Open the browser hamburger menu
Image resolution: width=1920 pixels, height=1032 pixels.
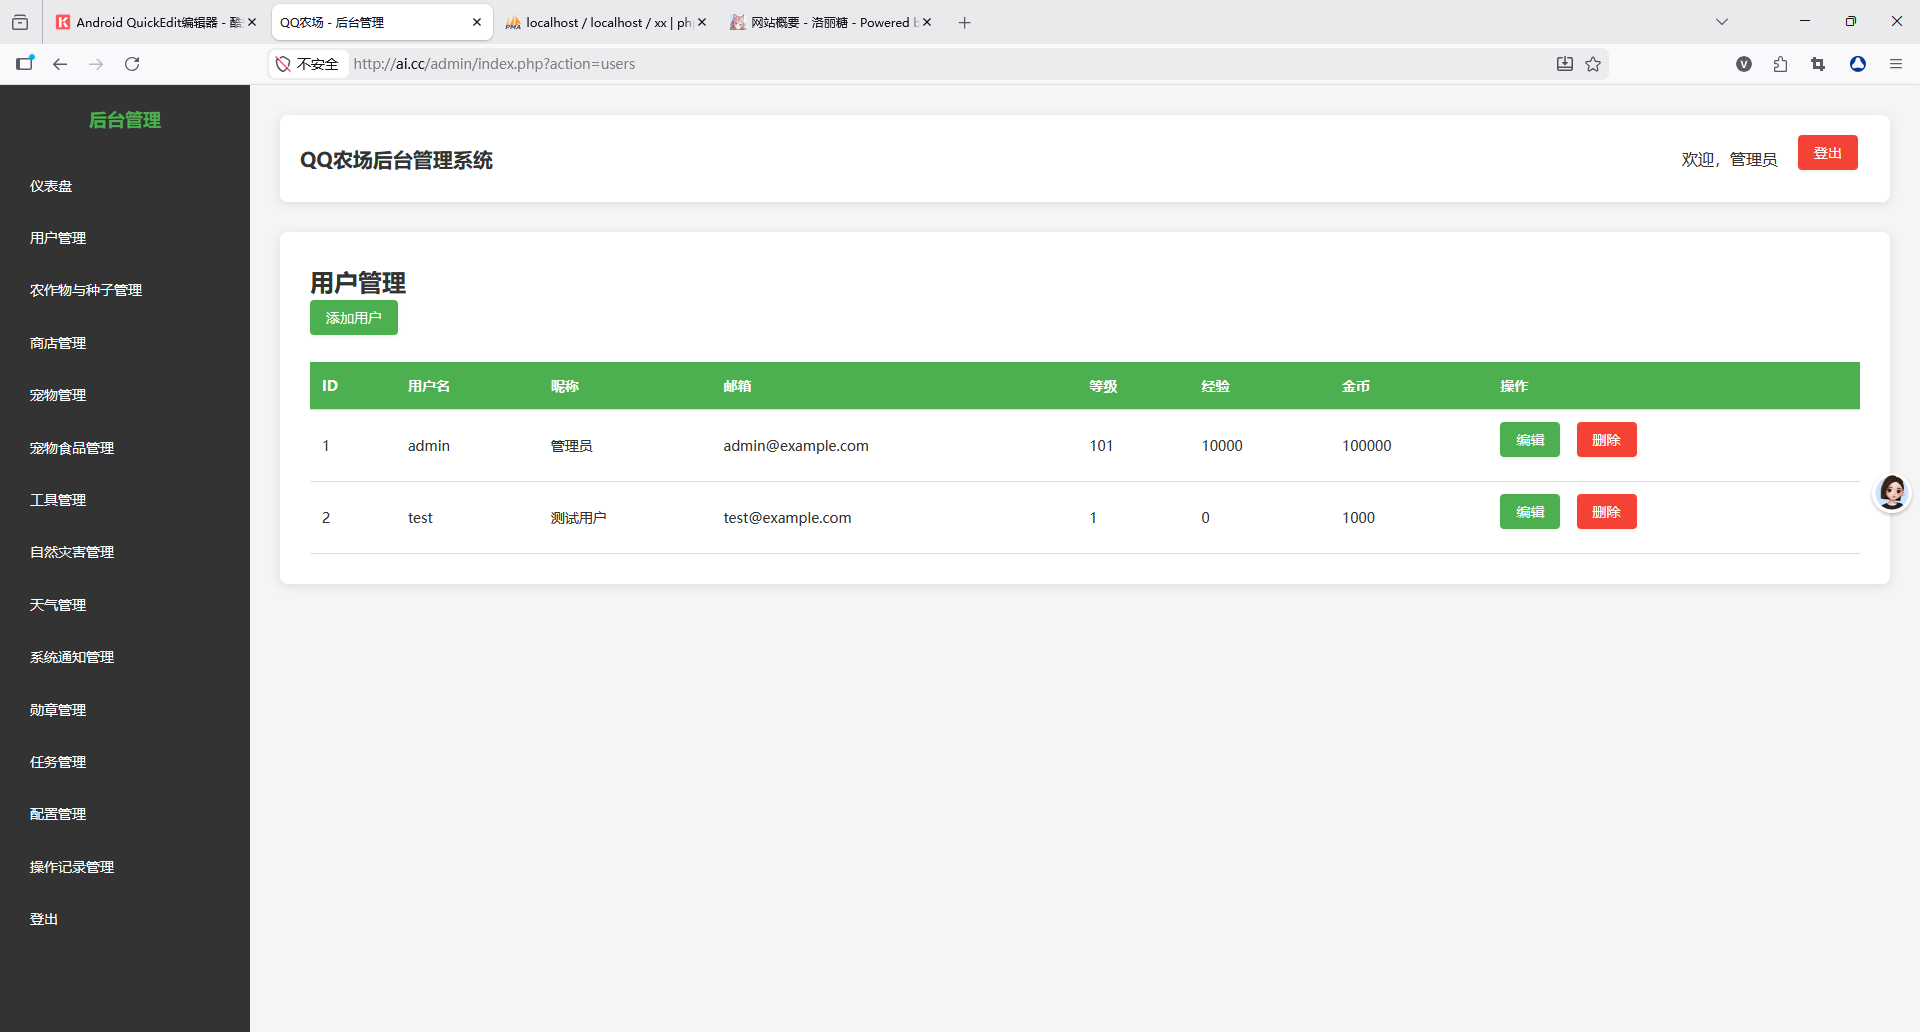pyautogui.click(x=1895, y=64)
